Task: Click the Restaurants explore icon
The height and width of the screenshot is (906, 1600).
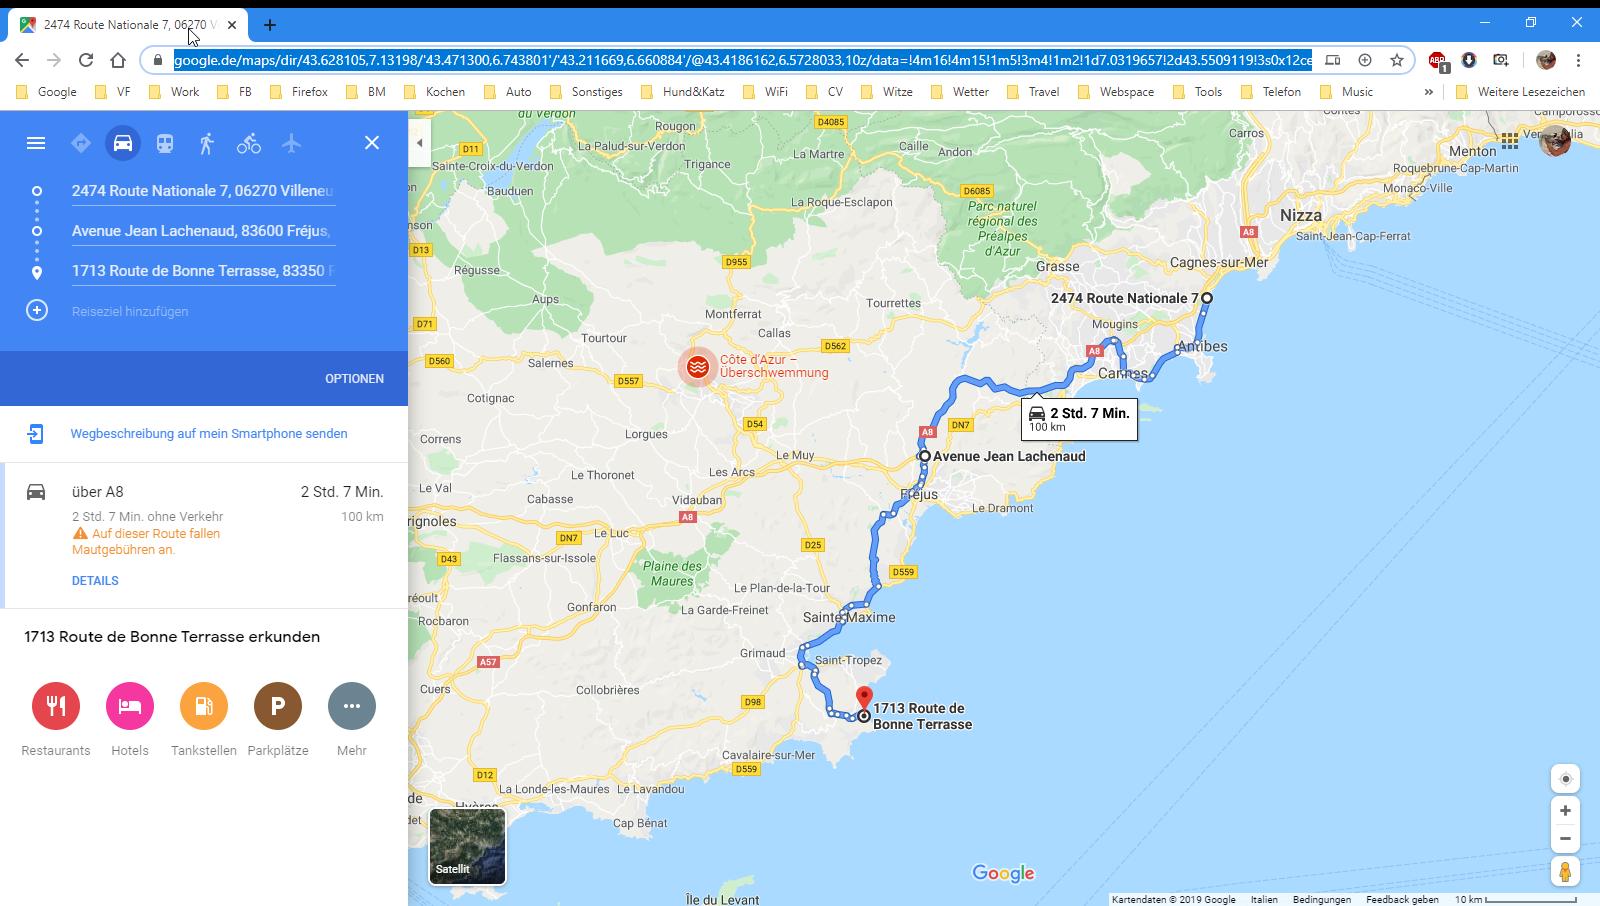Action: [56, 706]
